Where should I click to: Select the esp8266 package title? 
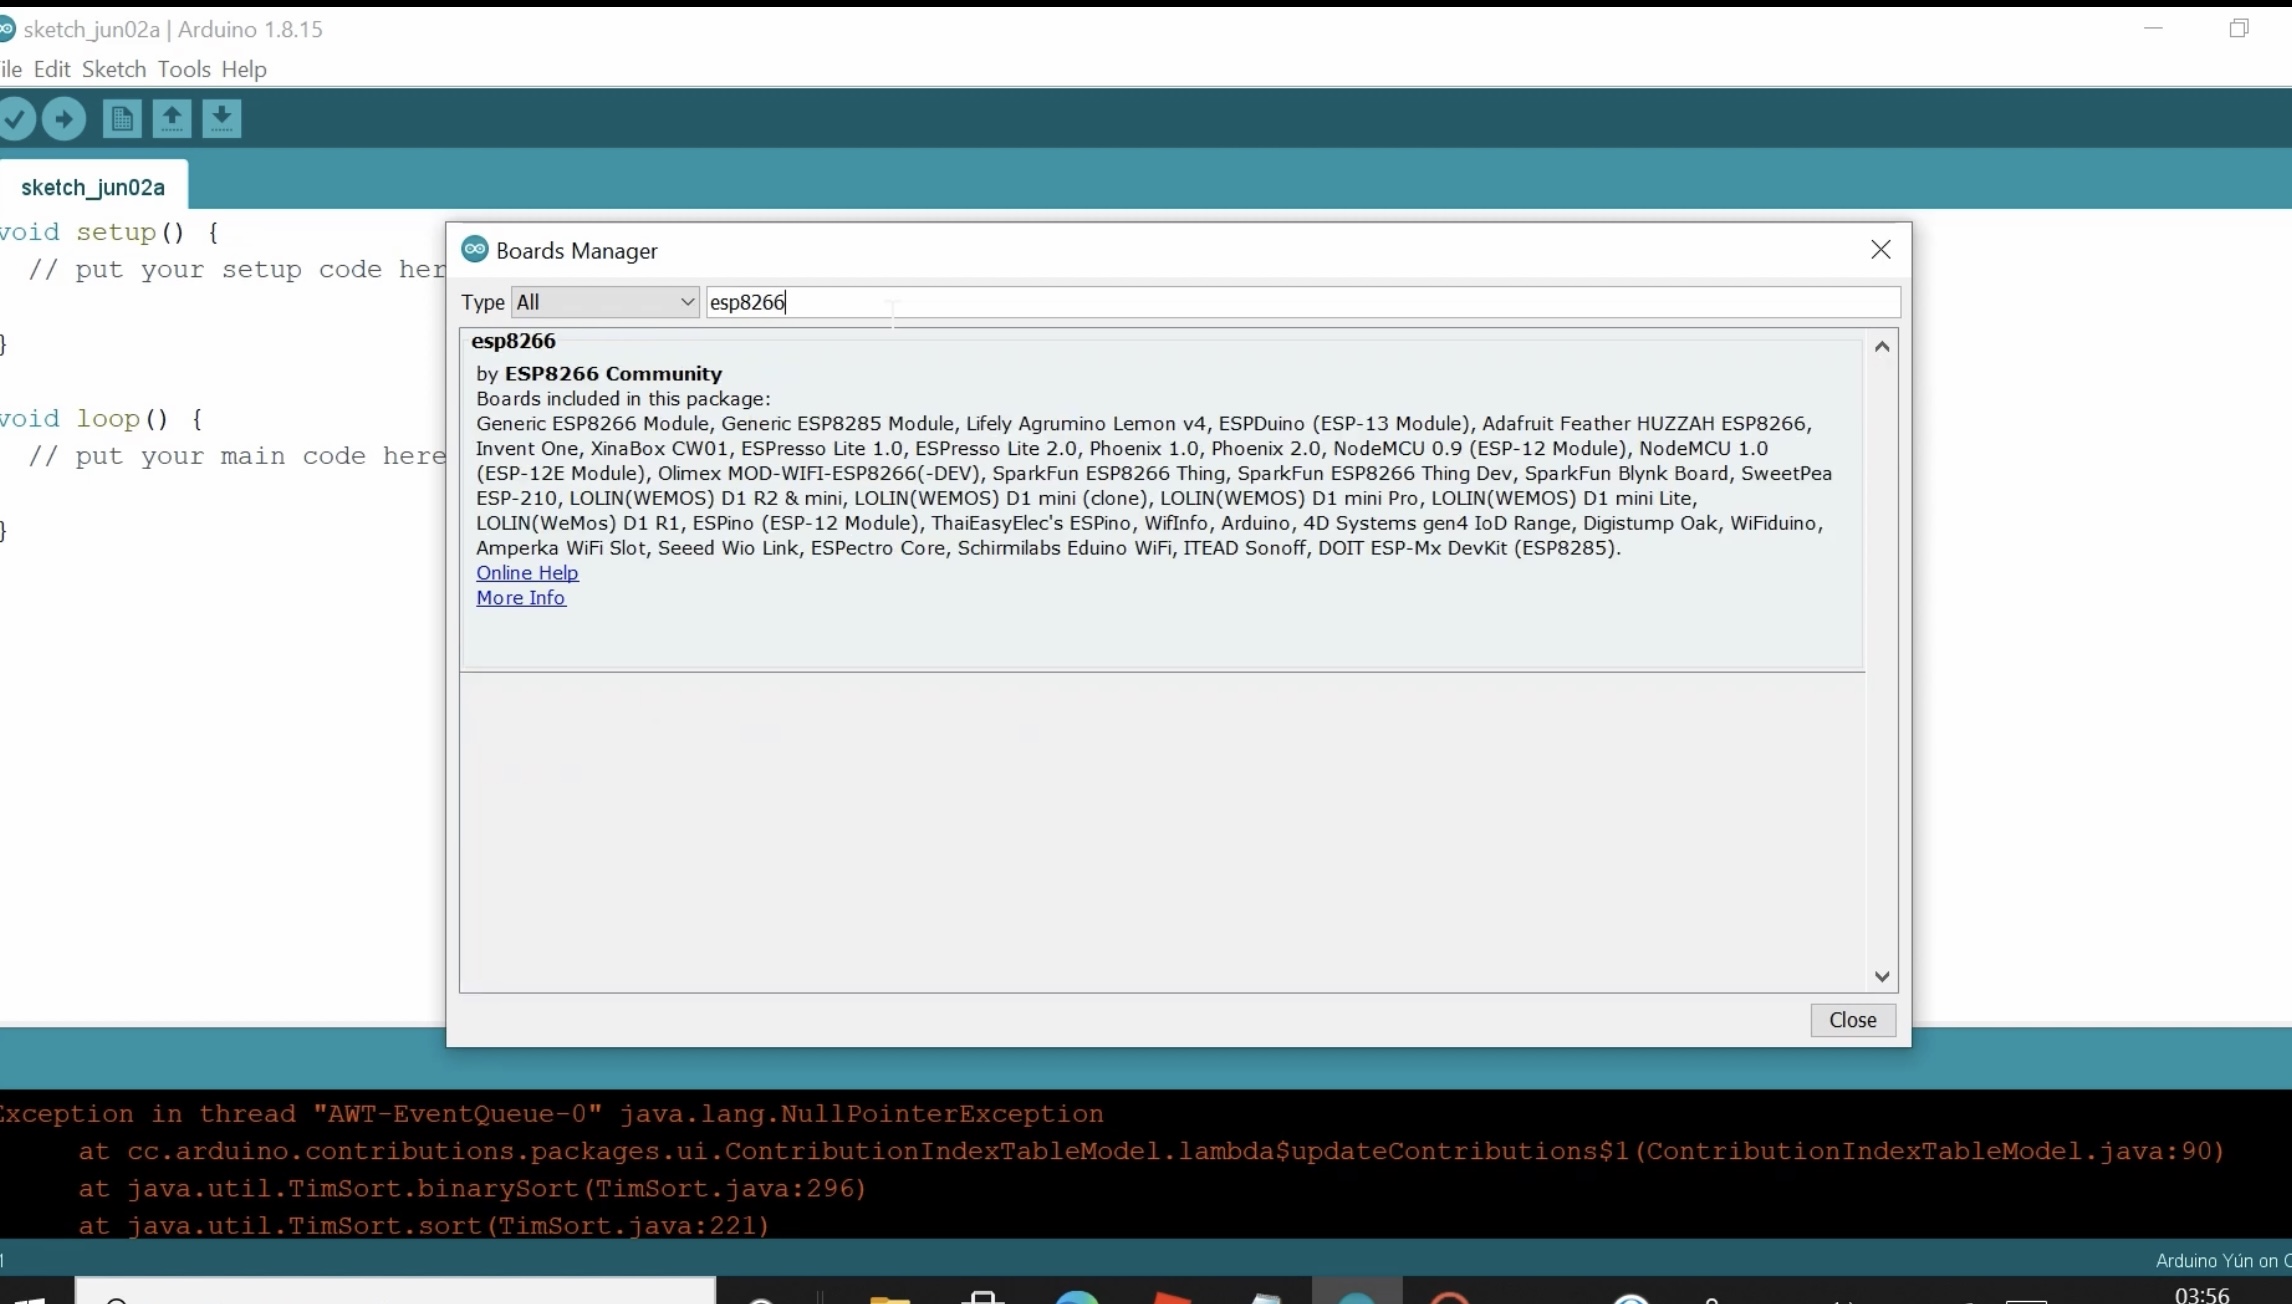point(513,341)
